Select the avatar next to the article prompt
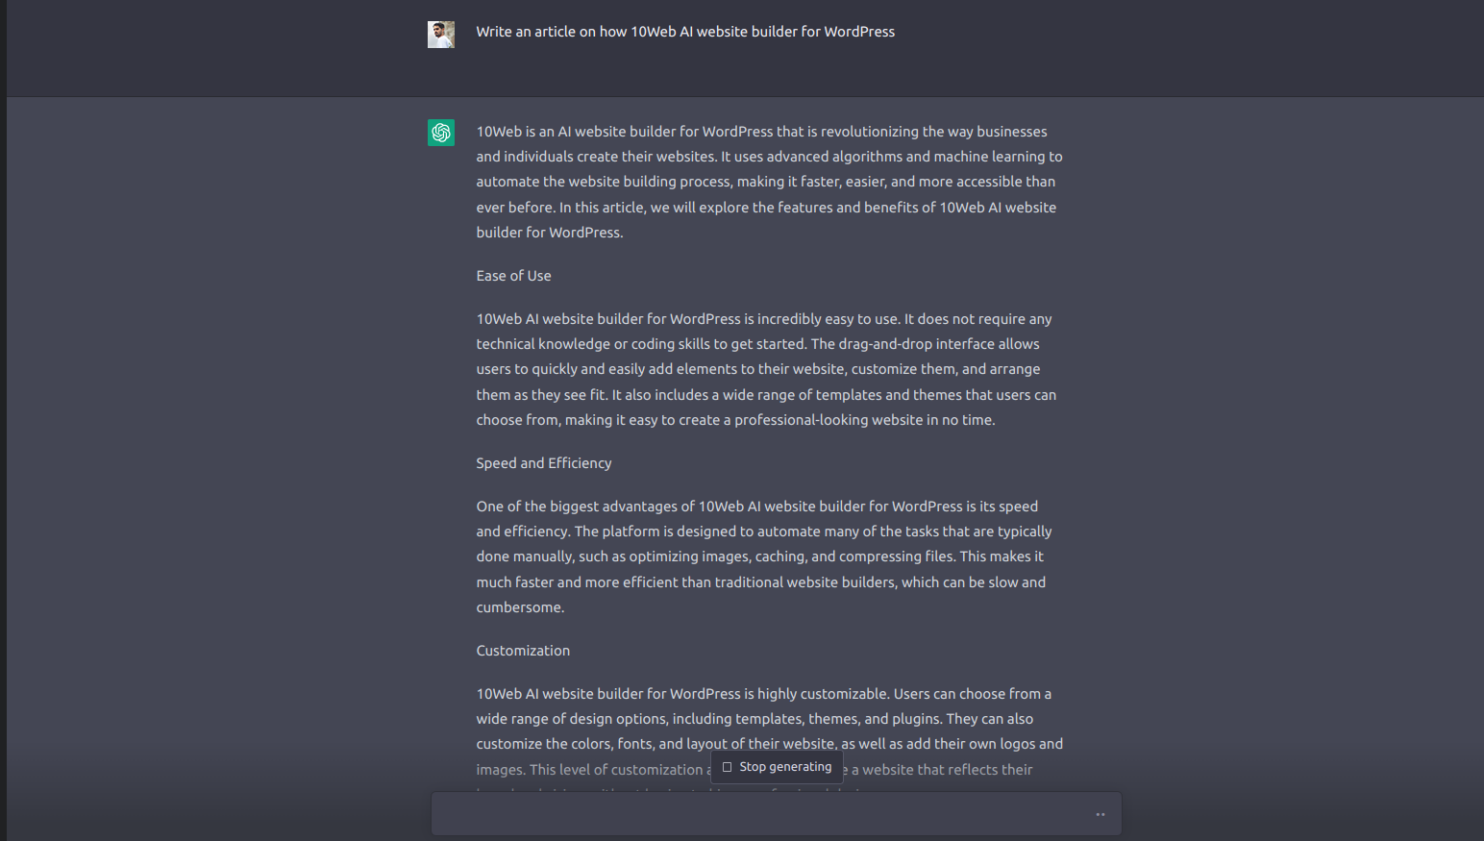Viewport: 1484px width, 841px height. pos(440,33)
